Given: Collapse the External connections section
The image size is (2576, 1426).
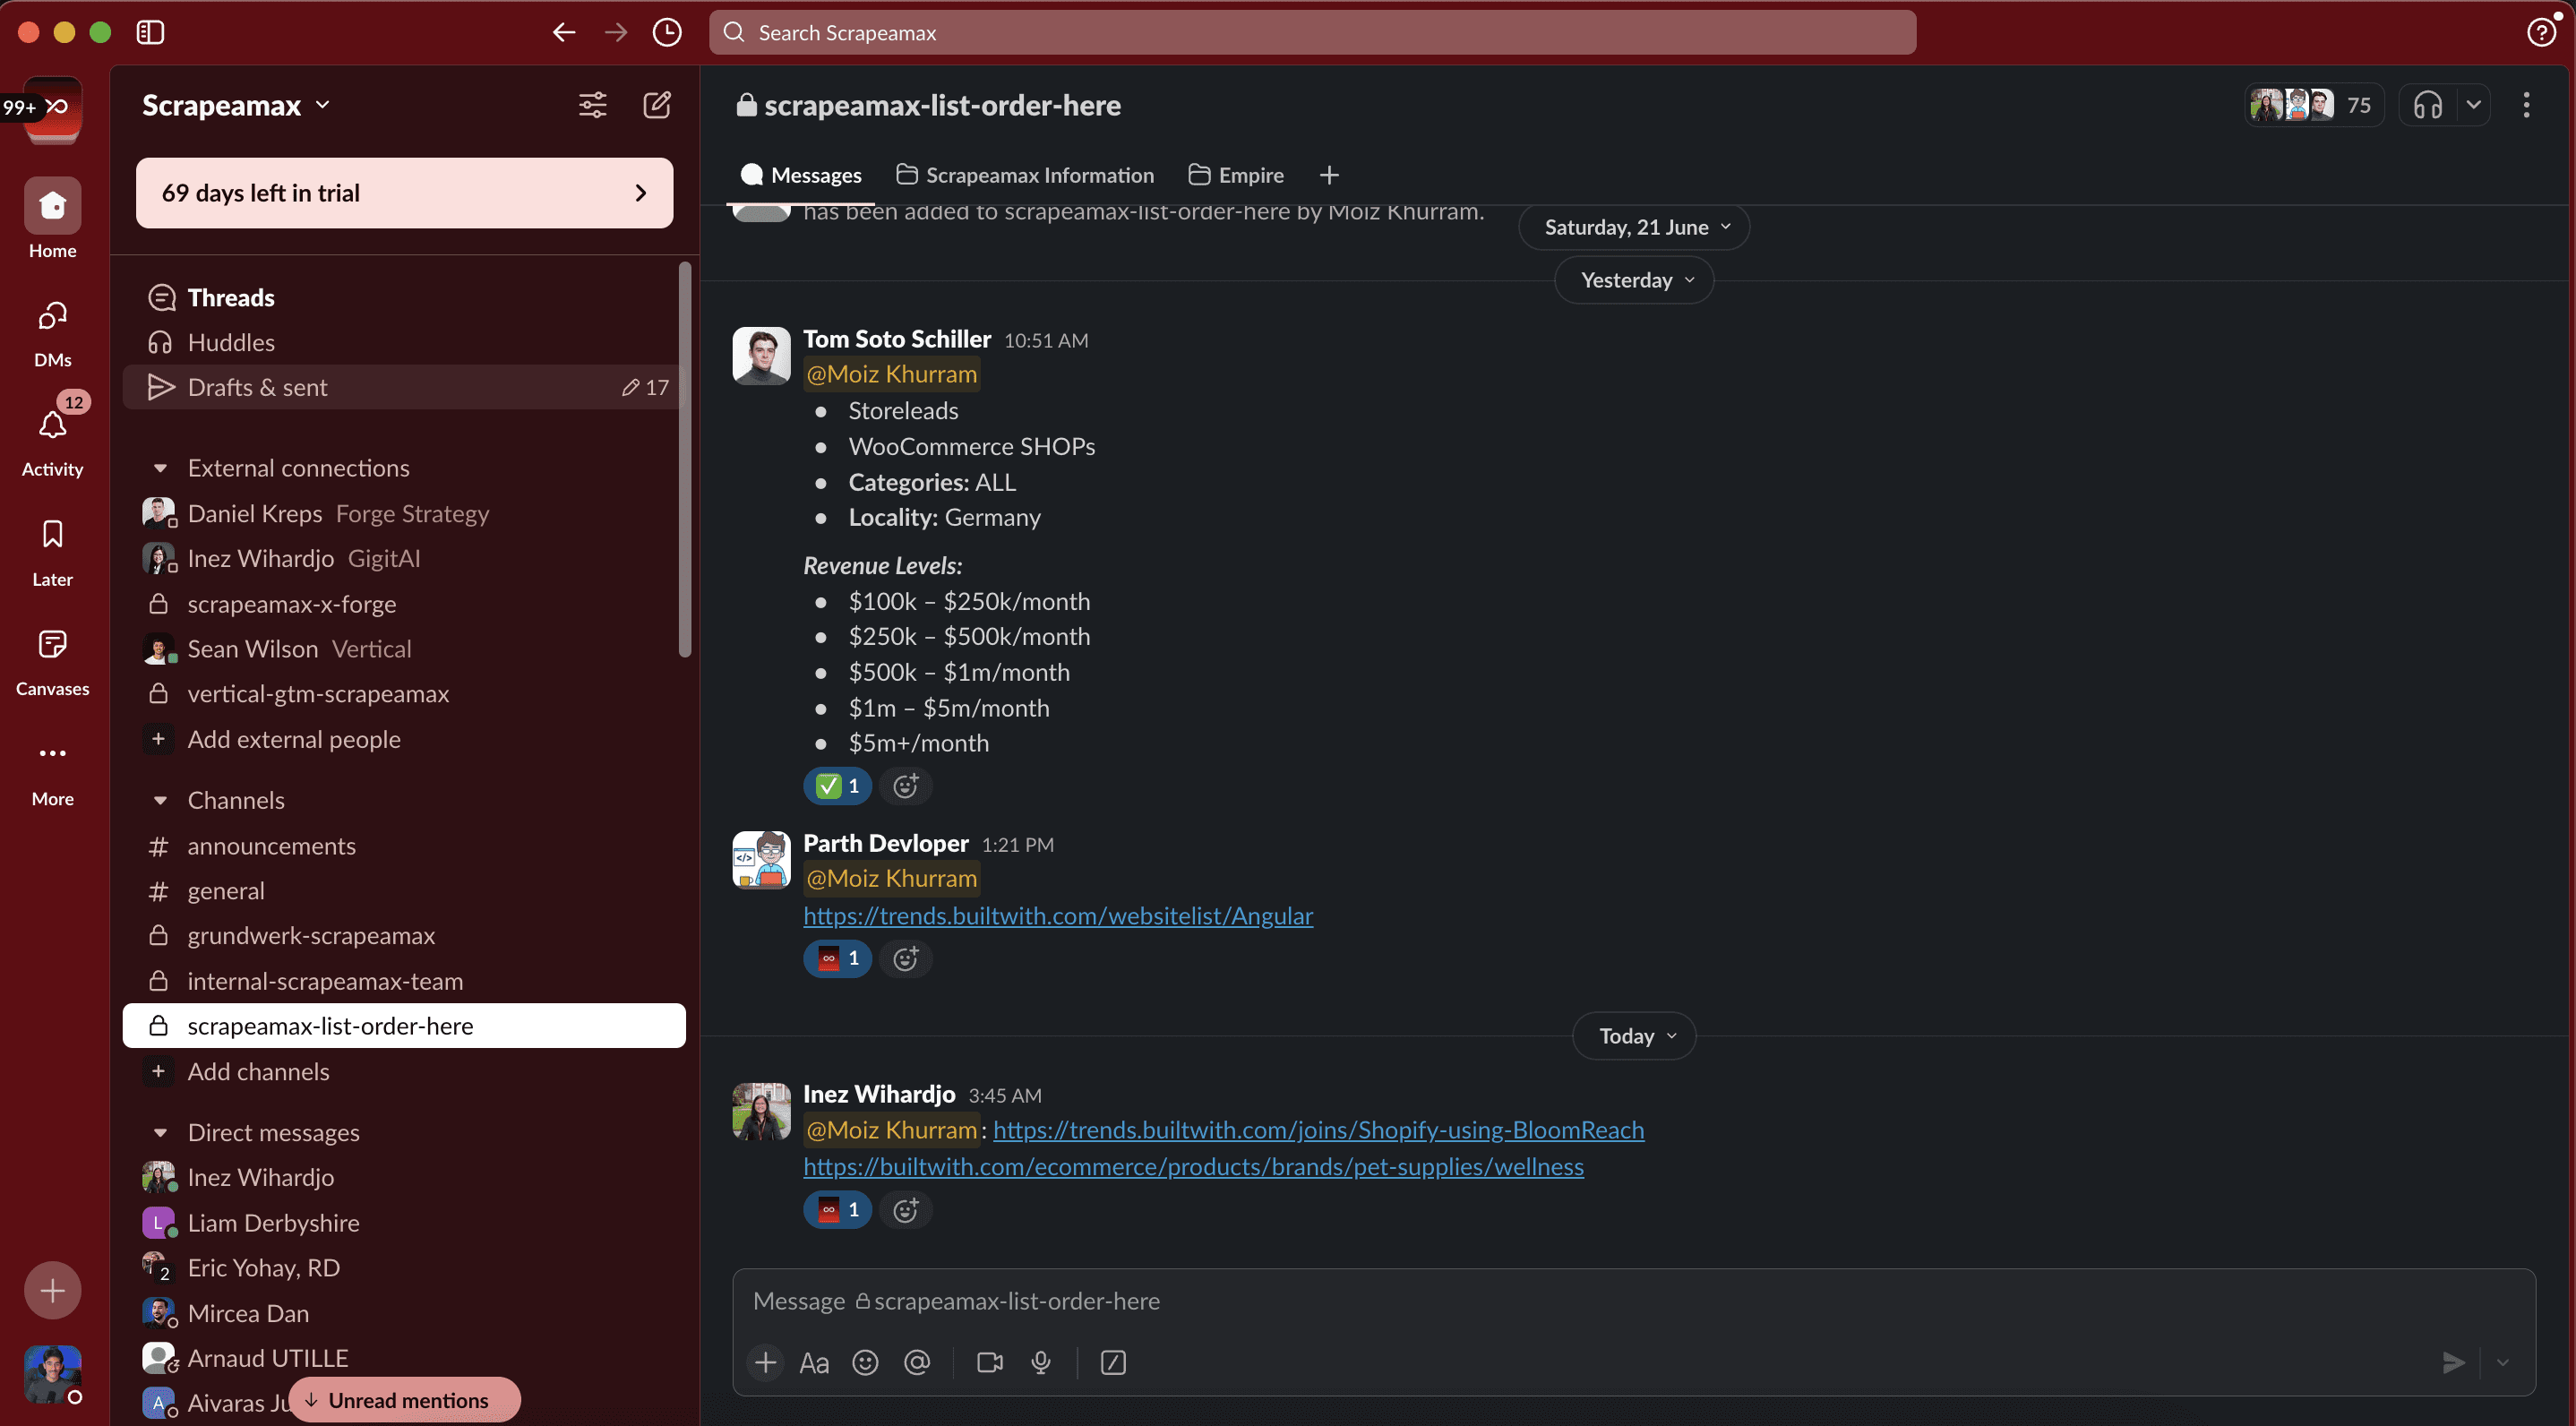Looking at the screenshot, I should pos(159,468).
